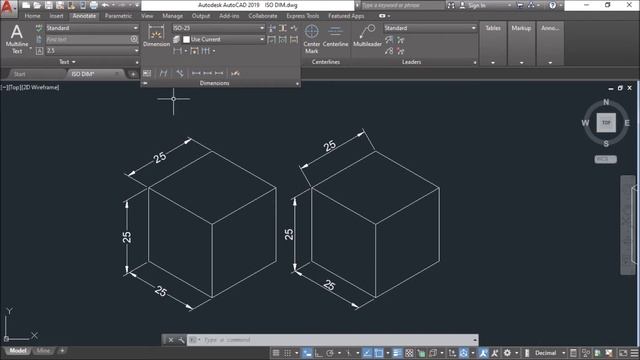Toggle infer constraints in status bar

click(307, 353)
